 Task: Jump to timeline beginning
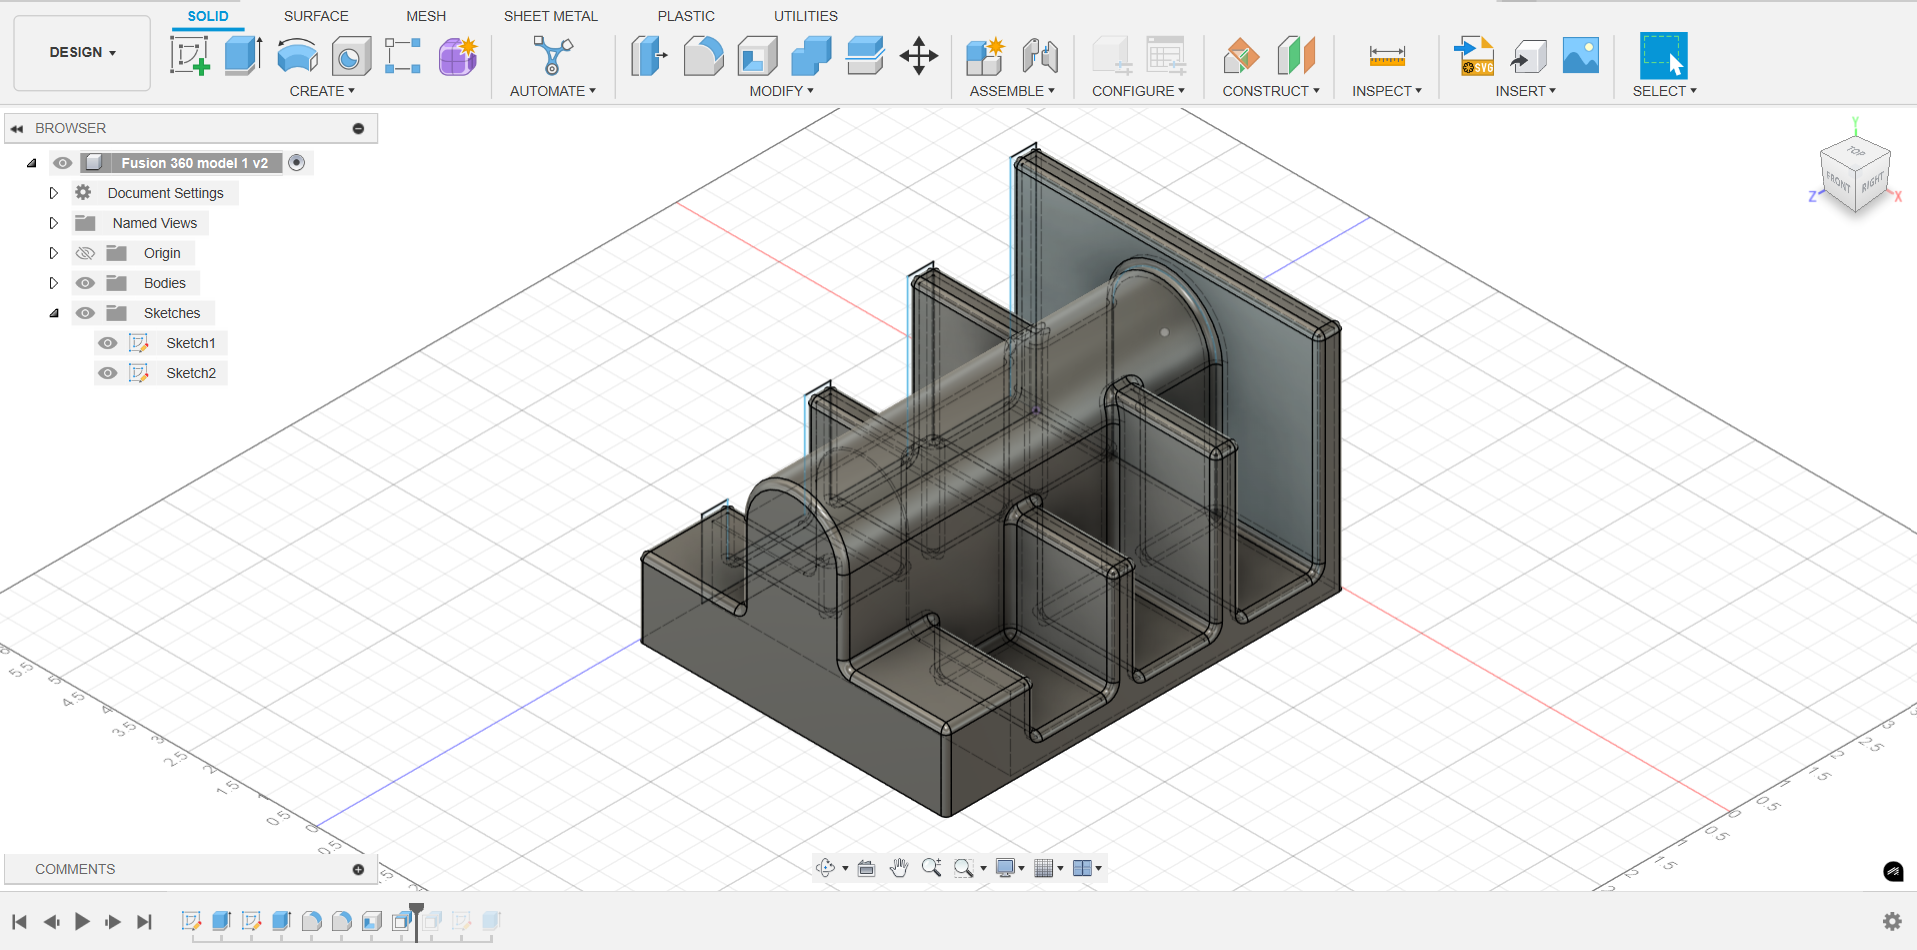click(19, 921)
